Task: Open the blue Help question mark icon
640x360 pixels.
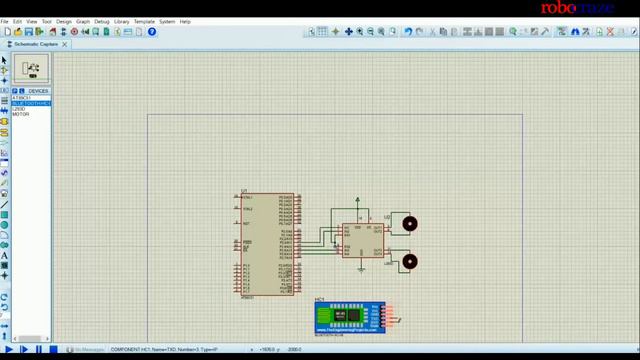Action: point(152,32)
